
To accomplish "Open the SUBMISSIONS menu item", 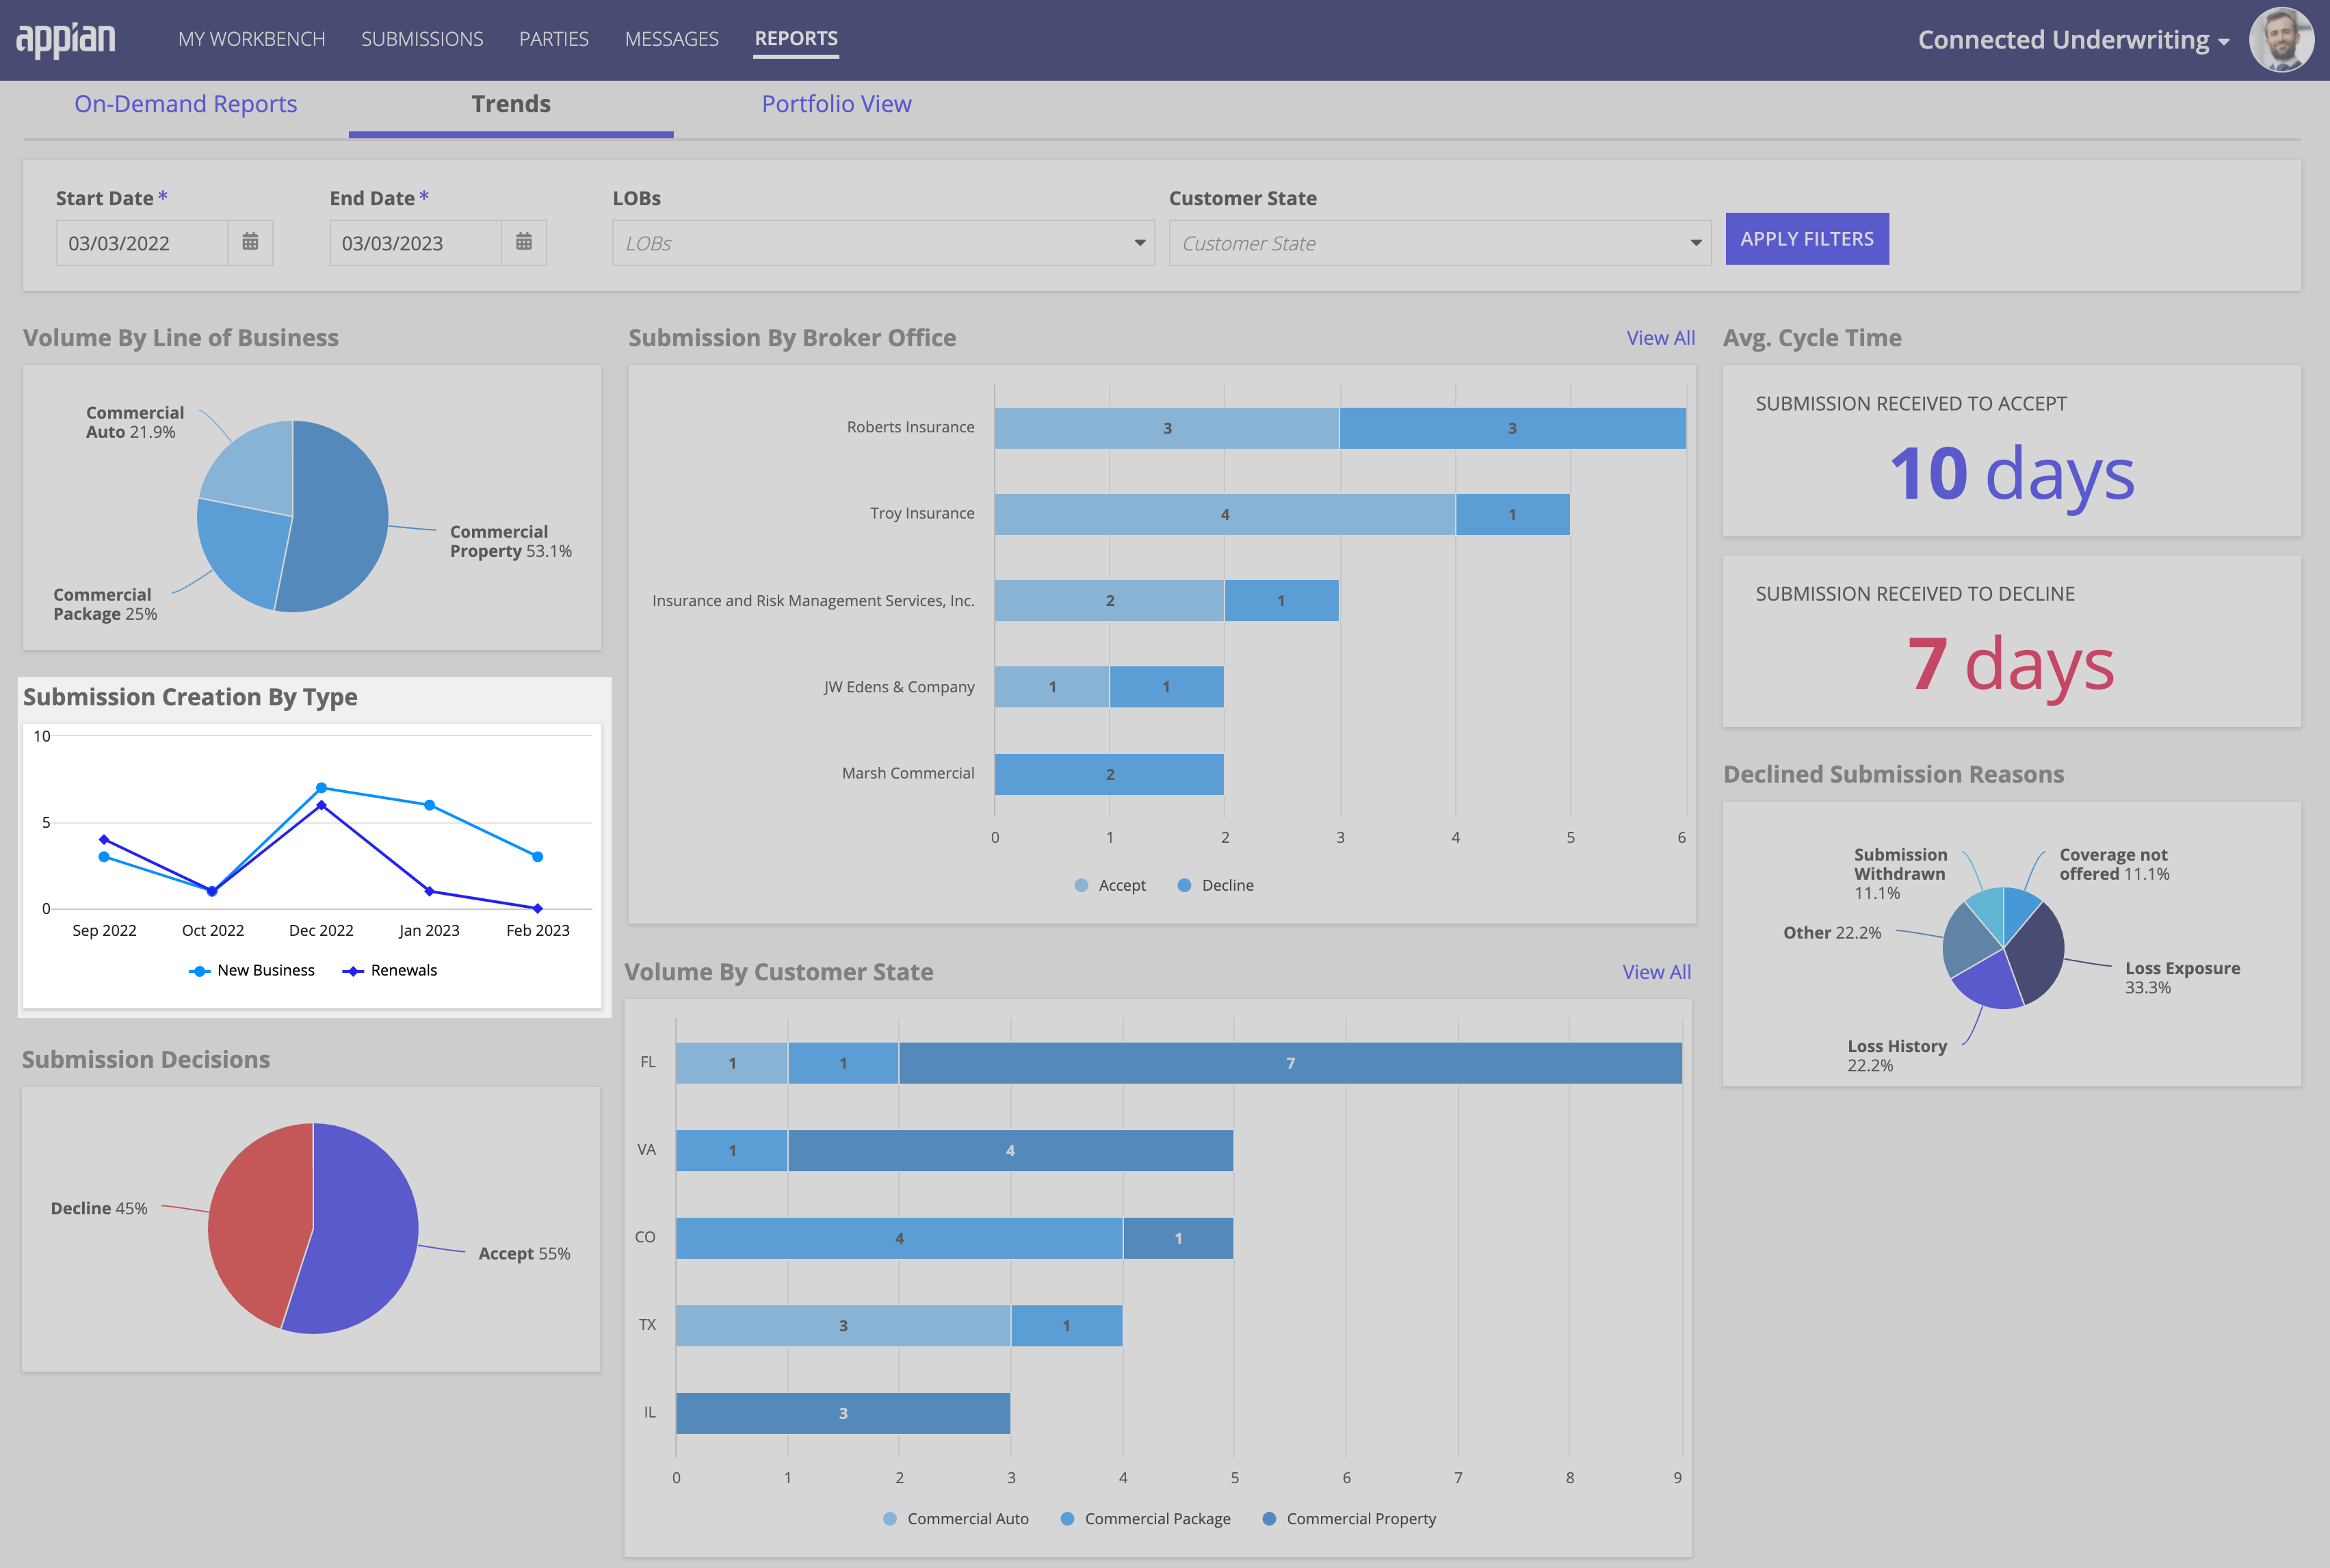I will tap(422, 39).
